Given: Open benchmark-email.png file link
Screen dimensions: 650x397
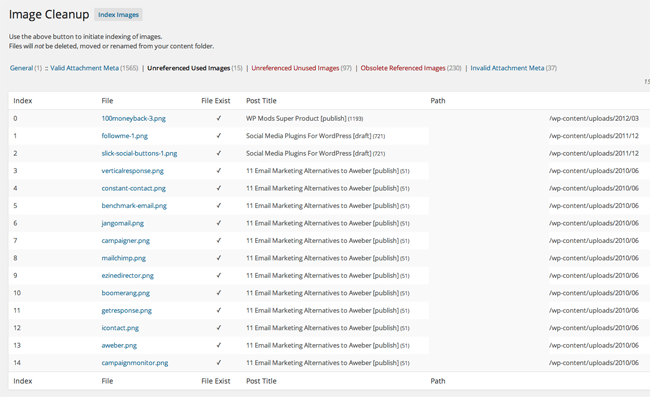Looking at the screenshot, I should coord(134,206).
